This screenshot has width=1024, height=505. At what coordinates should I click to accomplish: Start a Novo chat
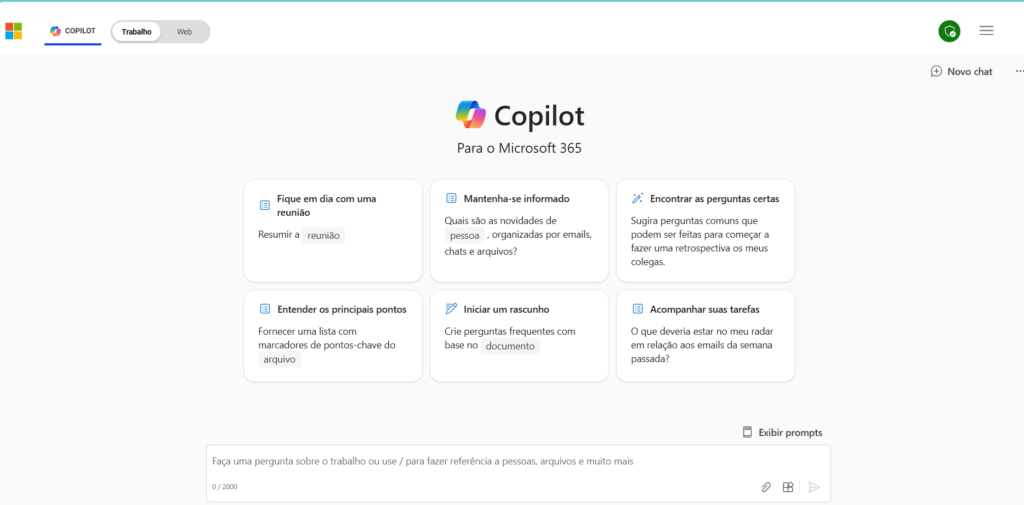(961, 71)
